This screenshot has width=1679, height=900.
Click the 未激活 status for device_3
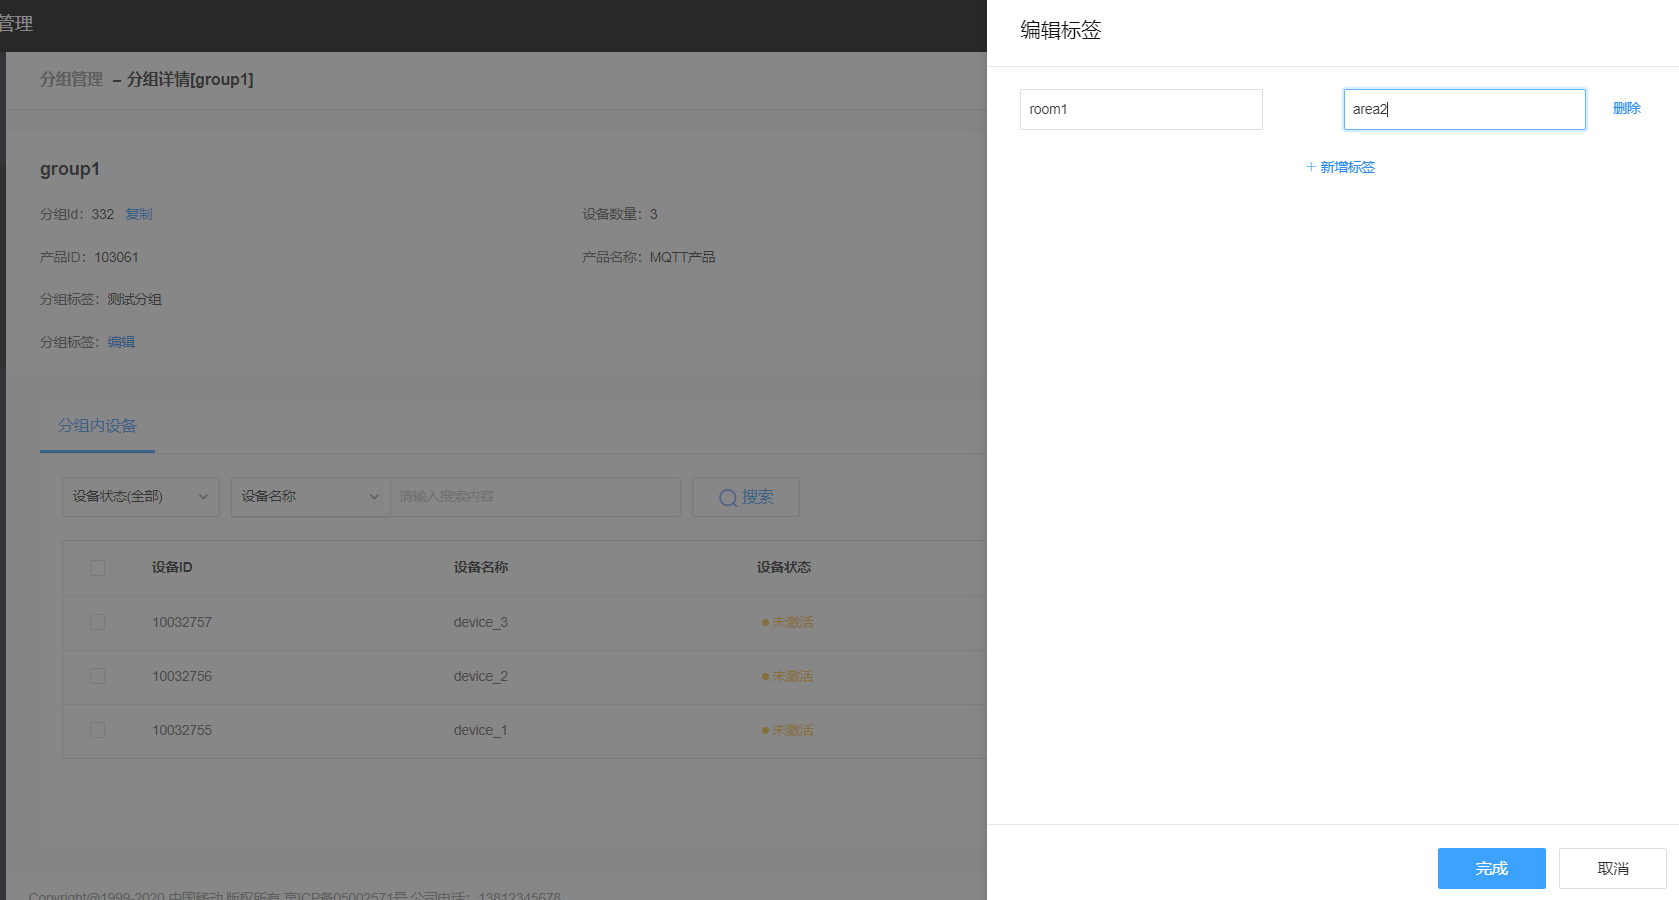tap(788, 622)
